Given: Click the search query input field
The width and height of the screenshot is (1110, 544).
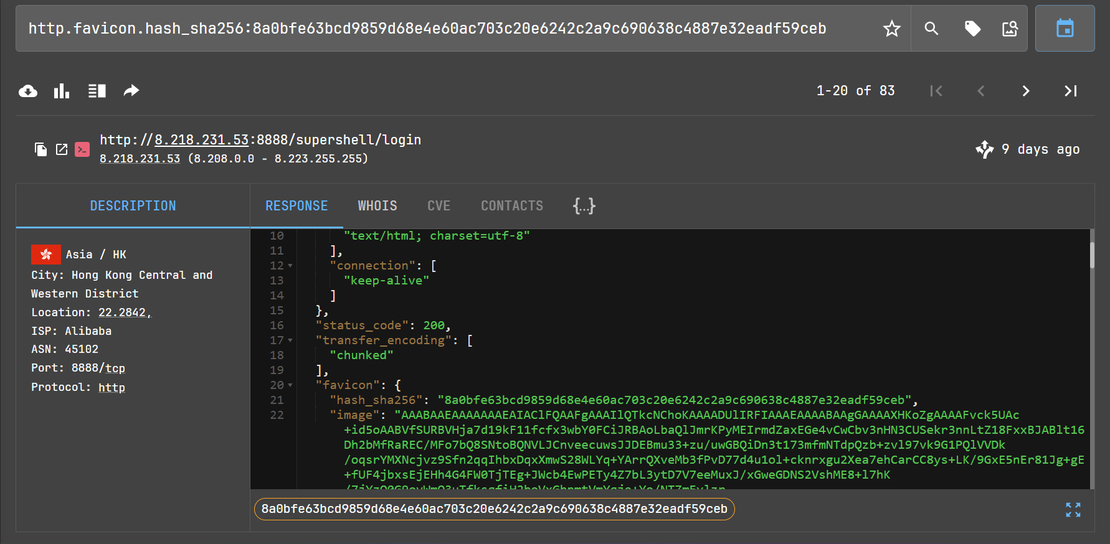Looking at the screenshot, I should pos(440,29).
